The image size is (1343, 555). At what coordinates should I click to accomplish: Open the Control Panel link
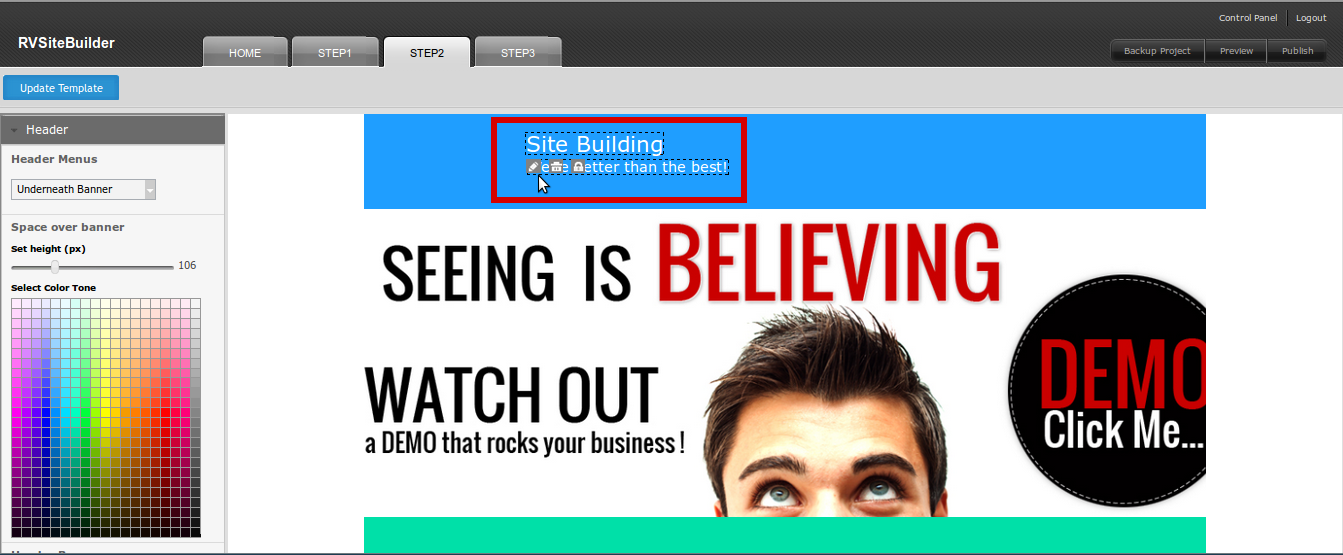[1248, 18]
